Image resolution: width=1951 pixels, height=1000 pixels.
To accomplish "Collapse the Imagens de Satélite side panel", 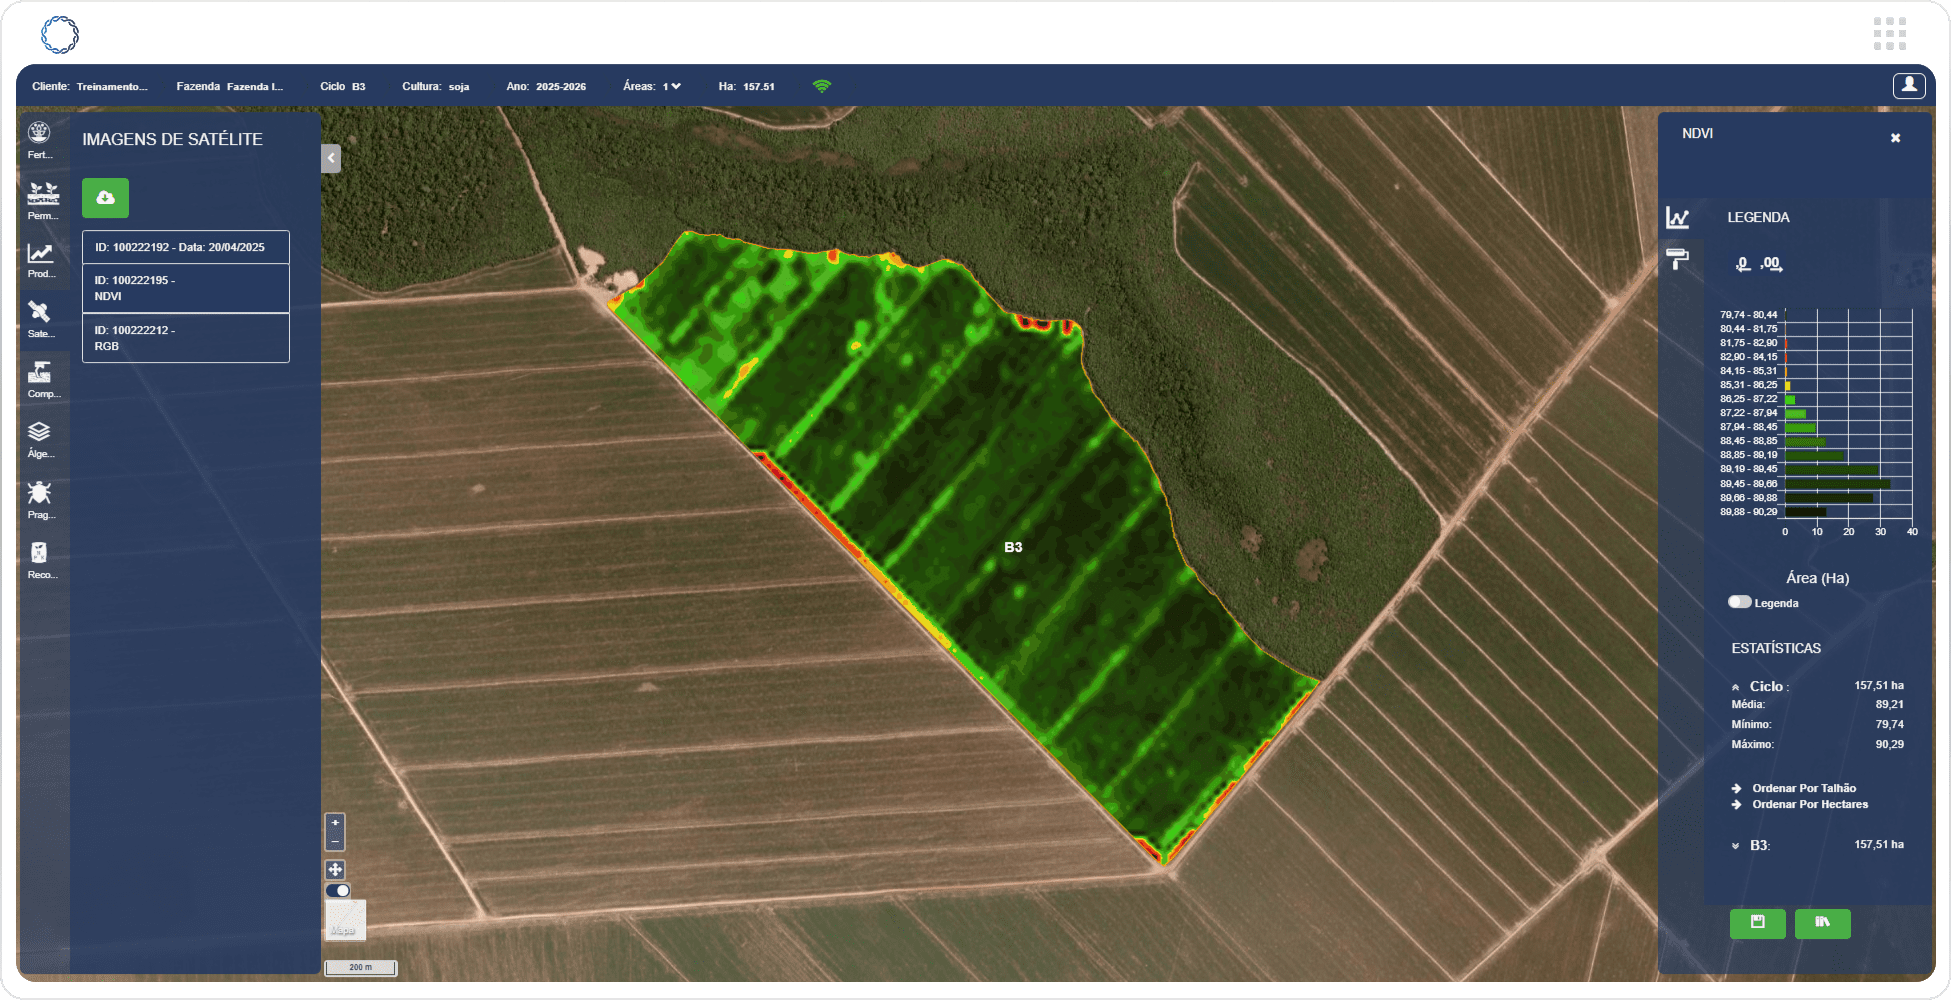I will click(x=331, y=158).
